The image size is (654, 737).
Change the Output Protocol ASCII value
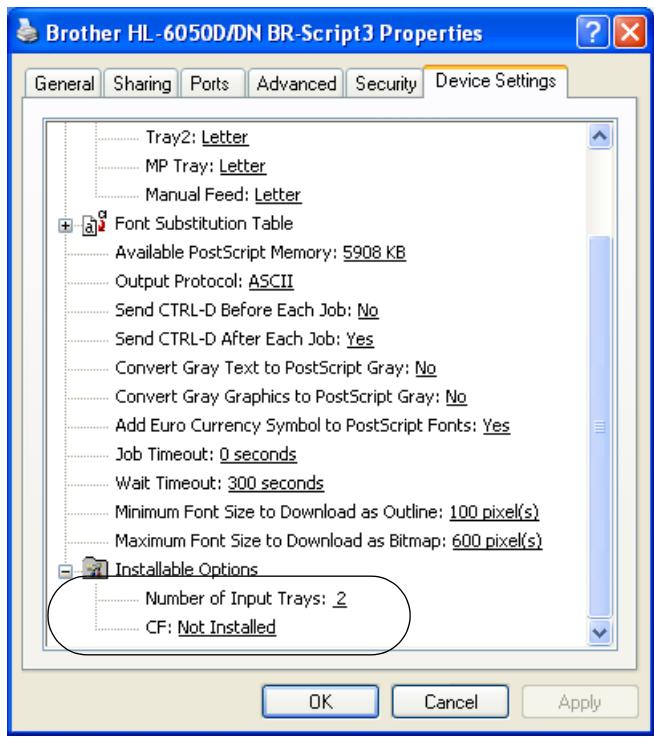coord(271,281)
